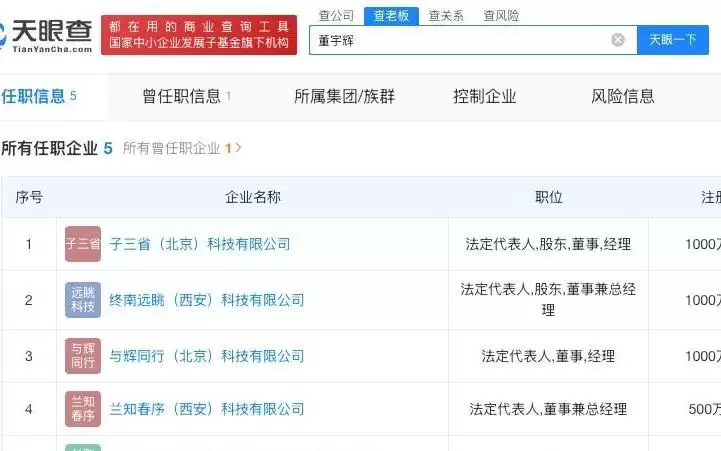Click position cell 法定代表人,股东,董事,经理
Image resolution: width=721 pixels, height=451 pixels.
(x=548, y=244)
